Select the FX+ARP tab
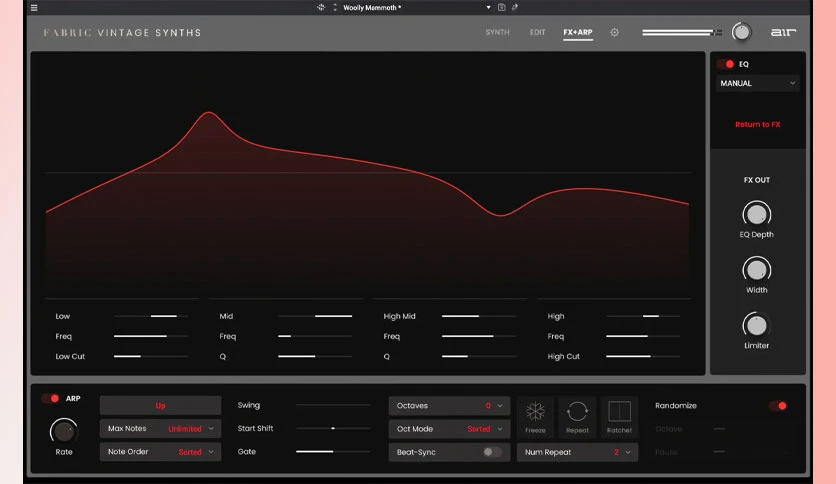The image size is (836, 484). (578, 33)
